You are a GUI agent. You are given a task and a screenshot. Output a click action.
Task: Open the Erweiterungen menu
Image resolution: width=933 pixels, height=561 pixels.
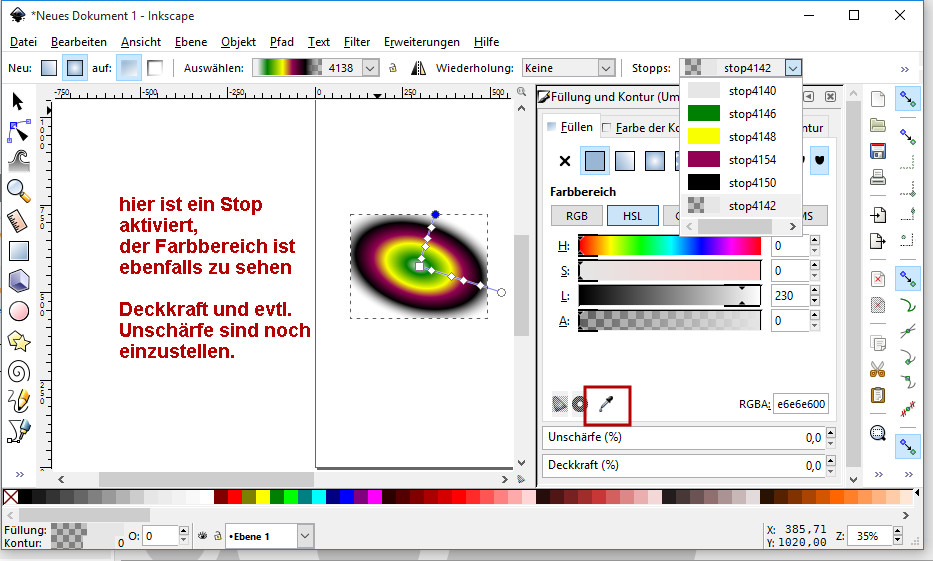click(421, 42)
